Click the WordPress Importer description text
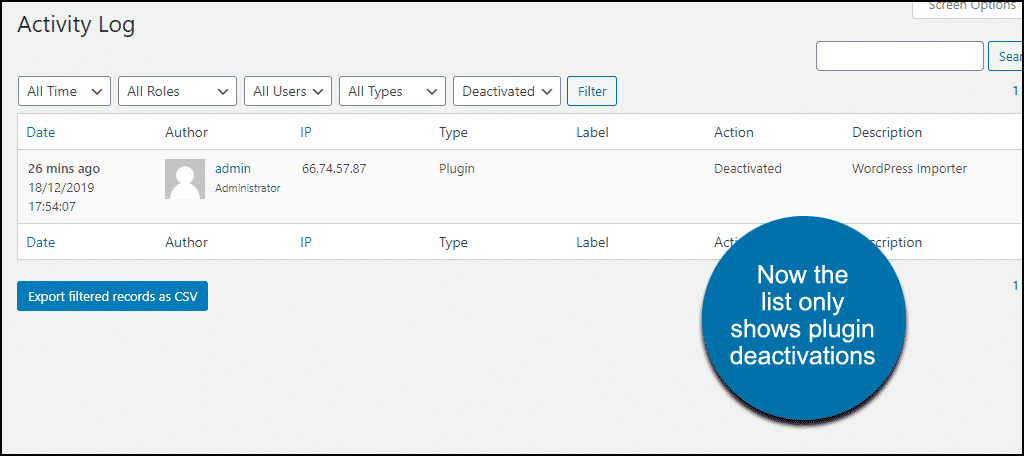Screen dimensions: 1024x456 pos(909,169)
